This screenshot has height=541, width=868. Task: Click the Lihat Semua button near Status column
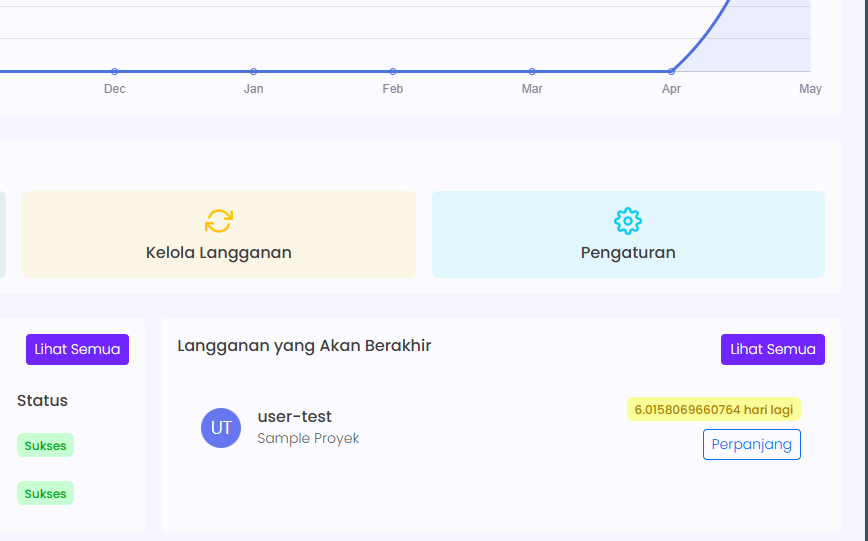click(x=78, y=349)
